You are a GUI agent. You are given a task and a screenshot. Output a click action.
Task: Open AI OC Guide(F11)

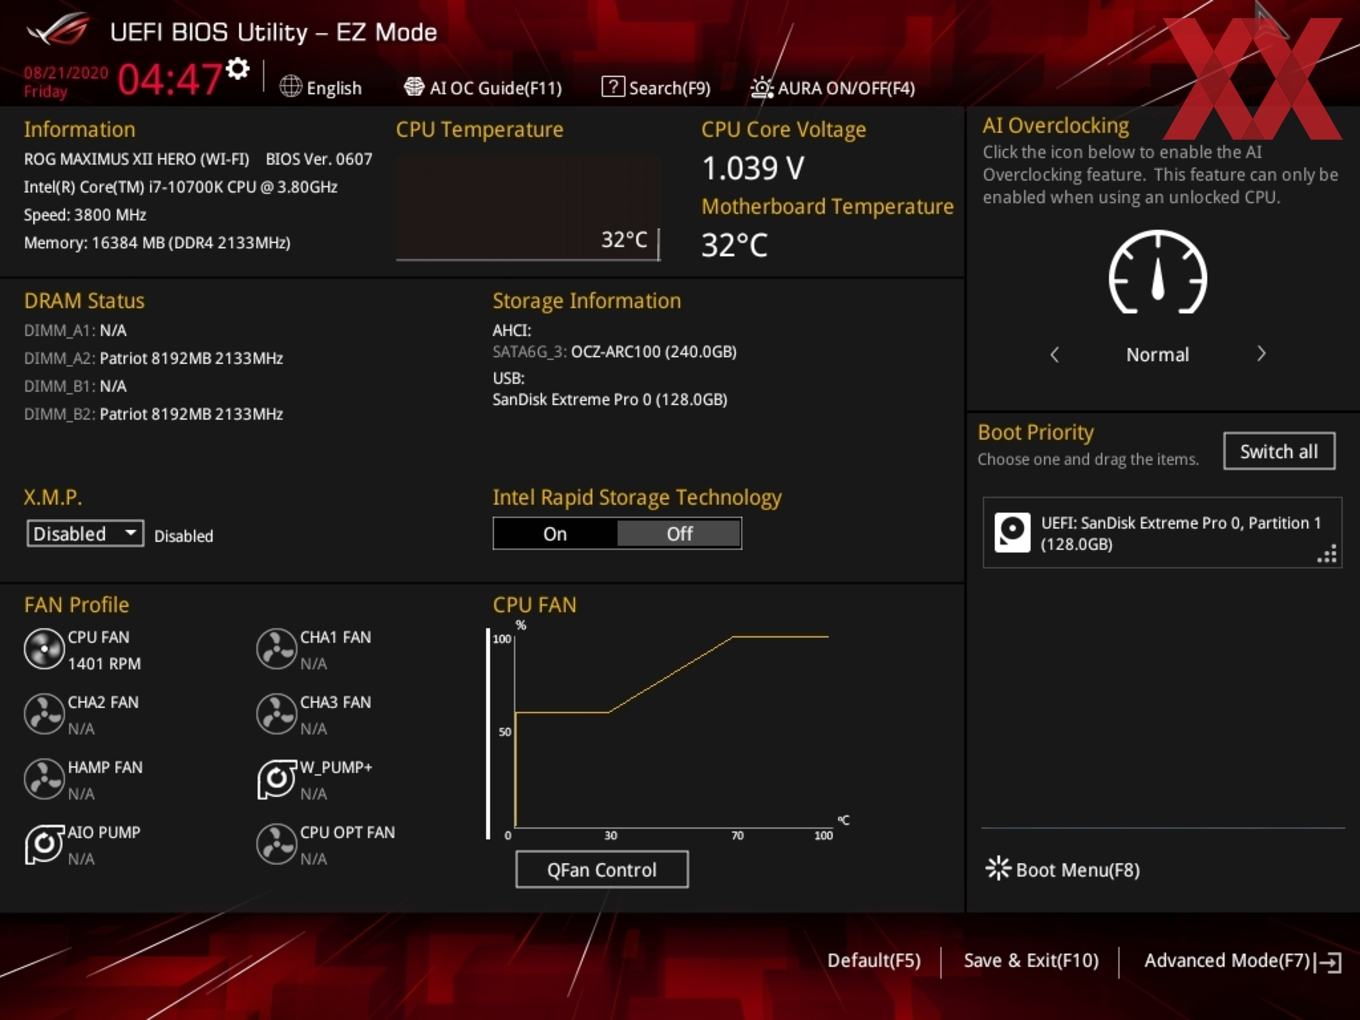pyautogui.click(x=483, y=88)
